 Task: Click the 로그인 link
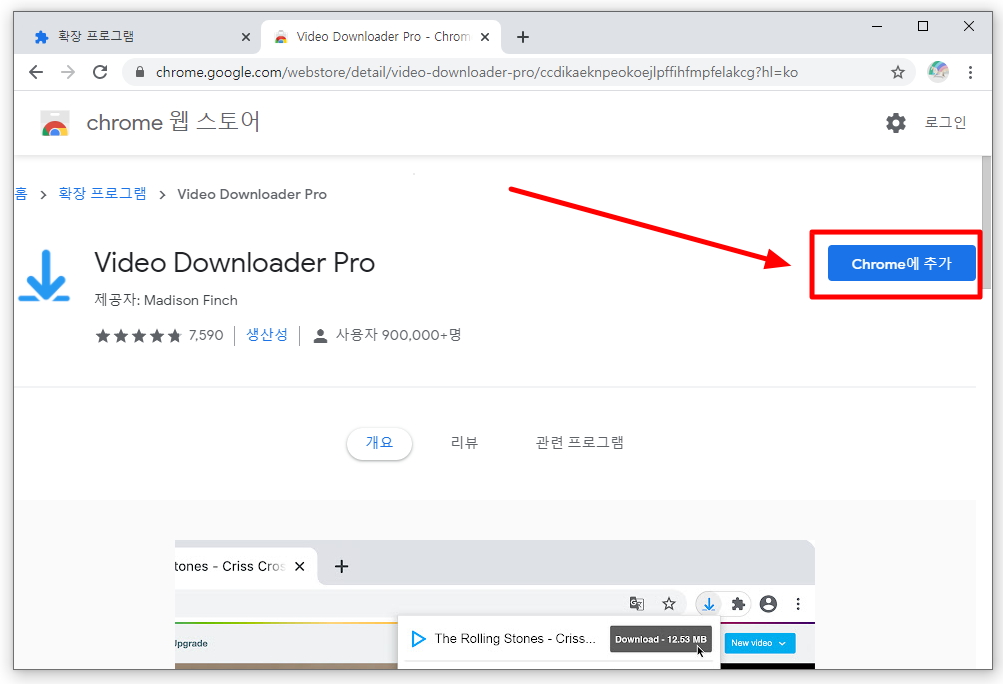click(945, 122)
